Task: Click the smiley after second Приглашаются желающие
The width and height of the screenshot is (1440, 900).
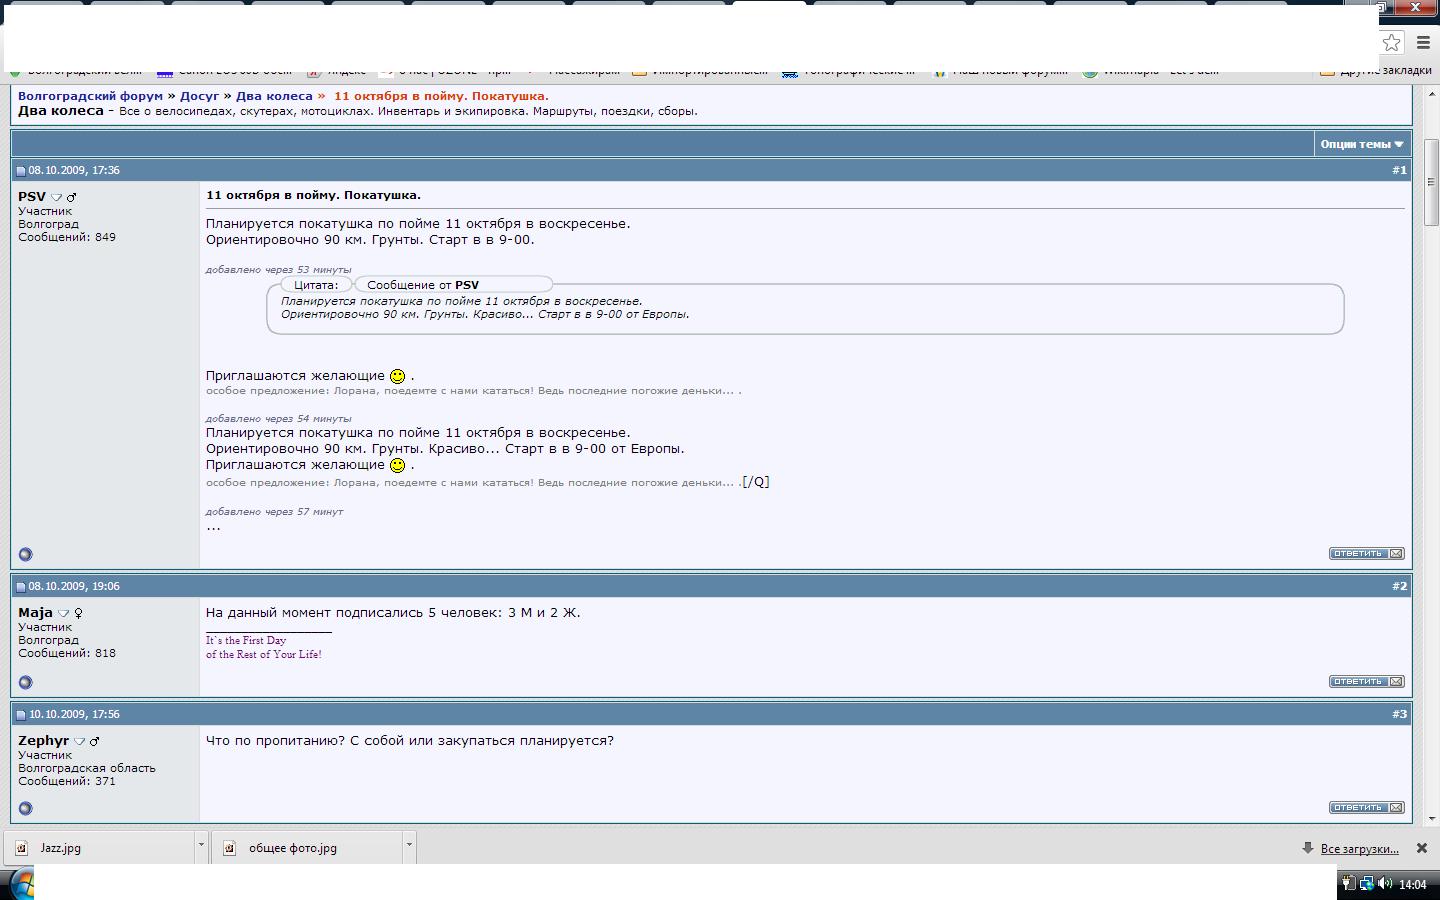Action: (397, 465)
